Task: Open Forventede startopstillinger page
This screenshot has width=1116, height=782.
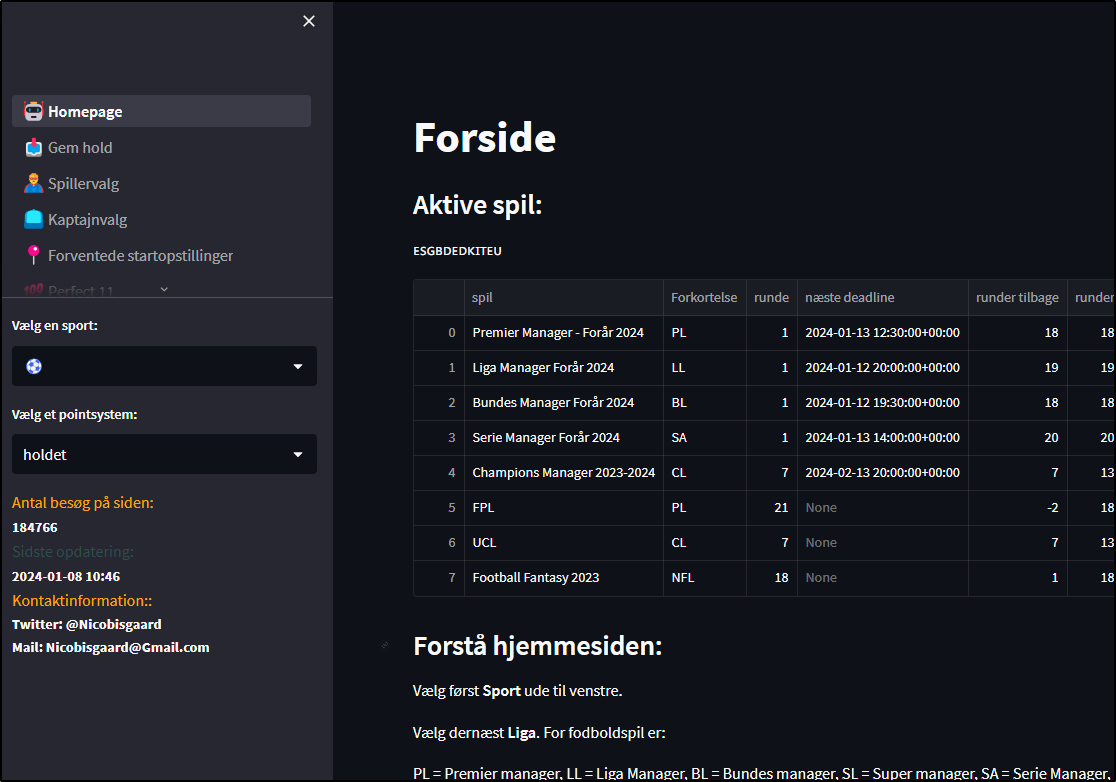Action: 162,255
